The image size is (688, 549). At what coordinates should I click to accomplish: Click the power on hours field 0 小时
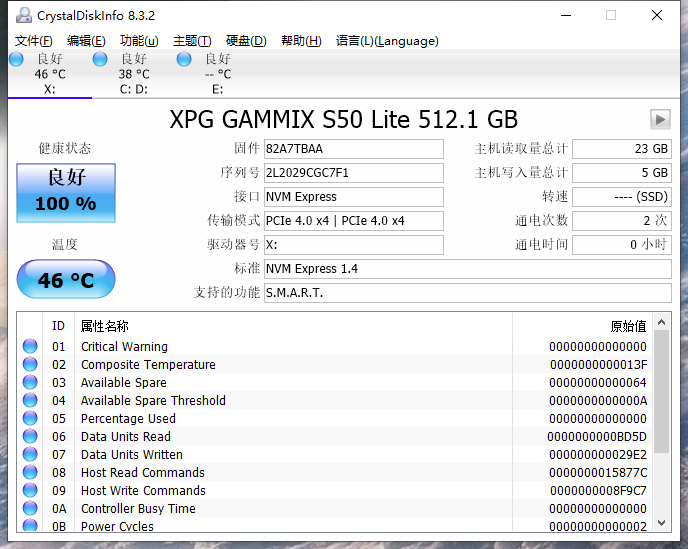pyautogui.click(x=622, y=245)
